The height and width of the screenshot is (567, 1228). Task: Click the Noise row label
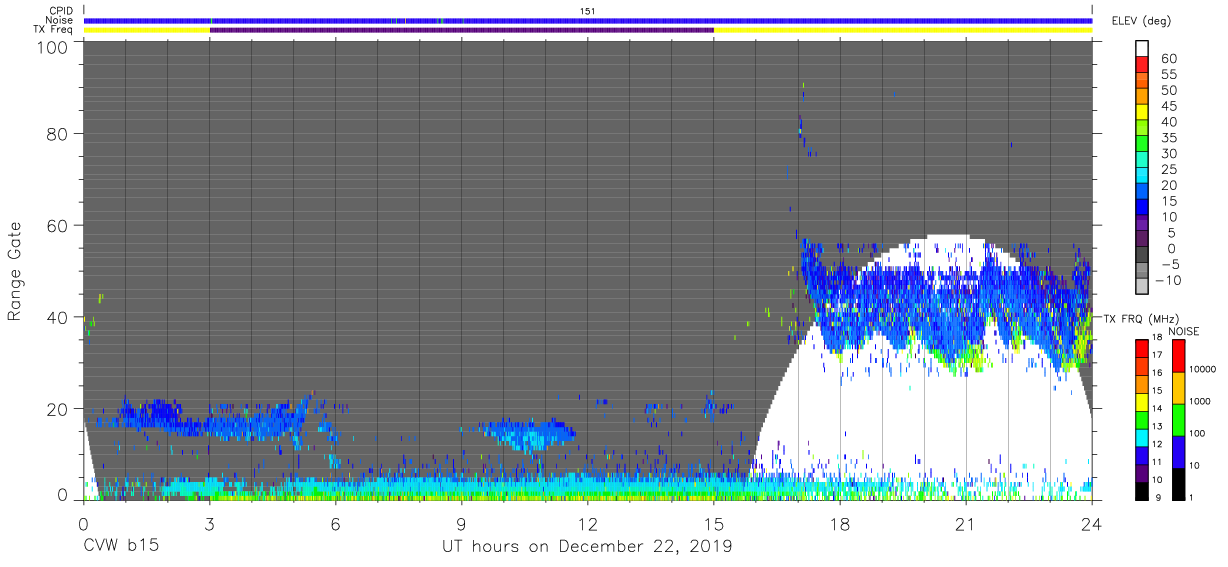coord(61,20)
